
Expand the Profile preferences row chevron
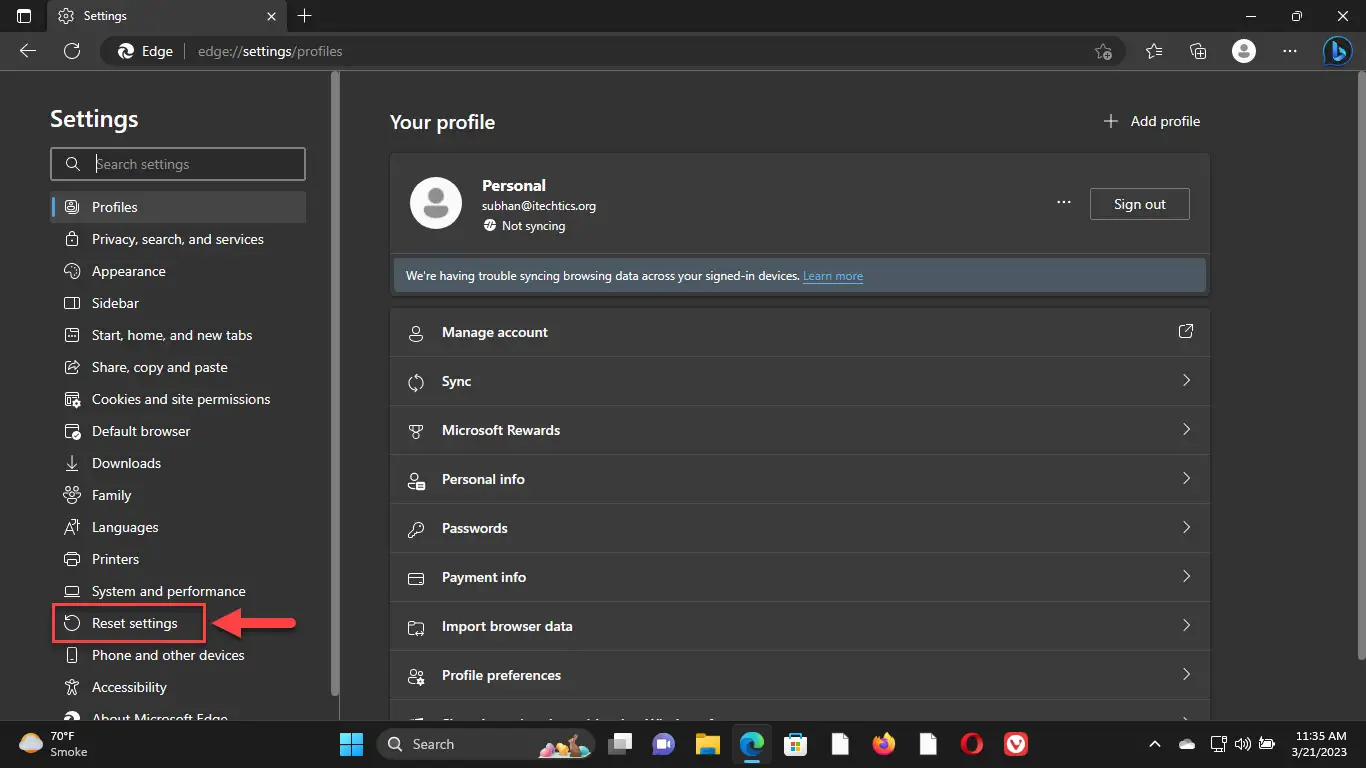(1187, 674)
